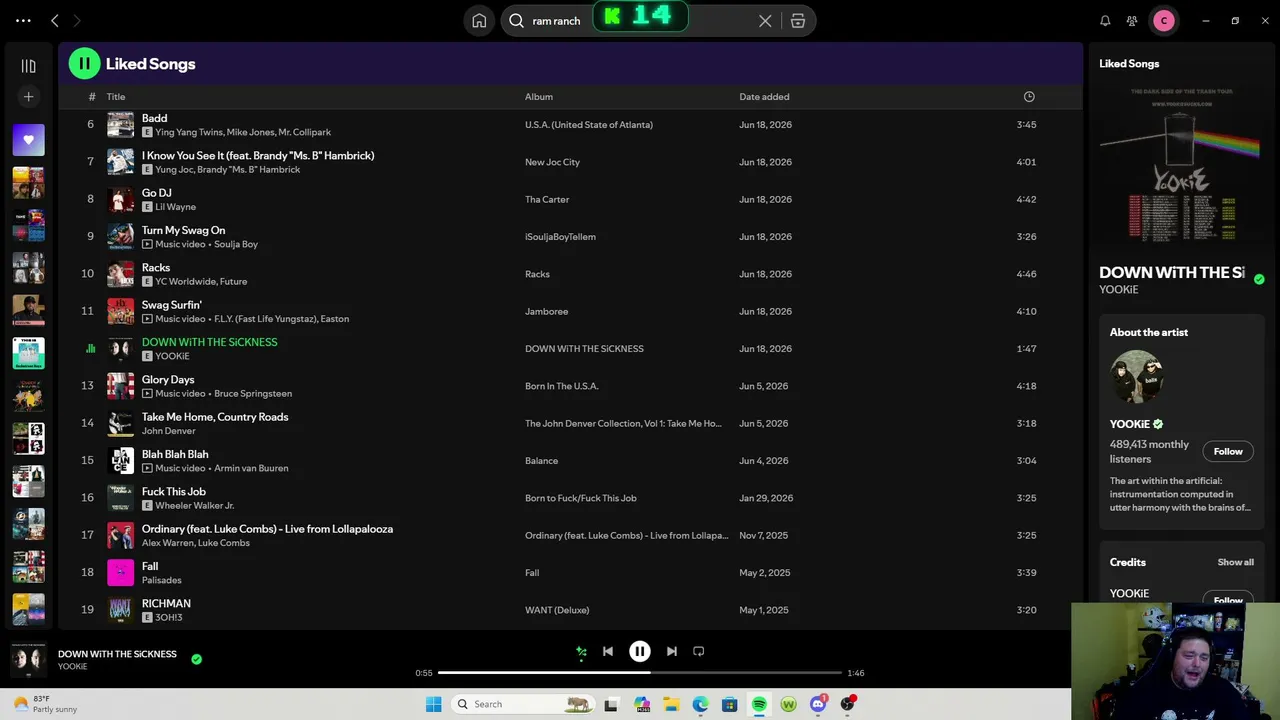This screenshot has height=720, width=1280.
Task: Open the Liked Songs heading in right panel
Action: pos(1129,64)
